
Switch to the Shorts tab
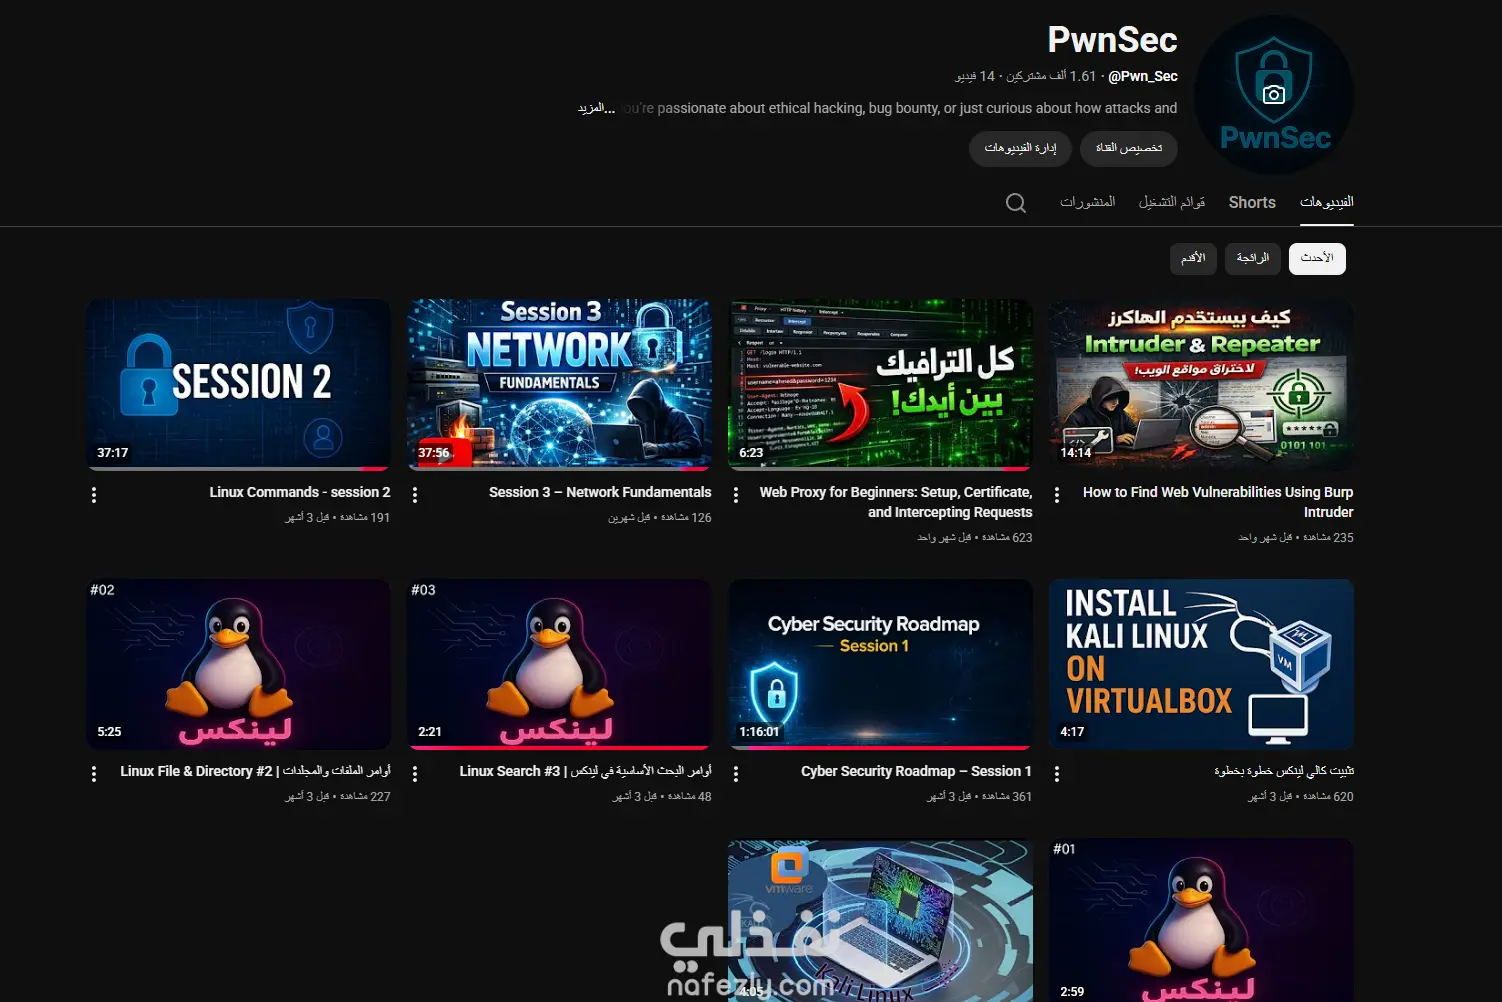click(x=1252, y=202)
